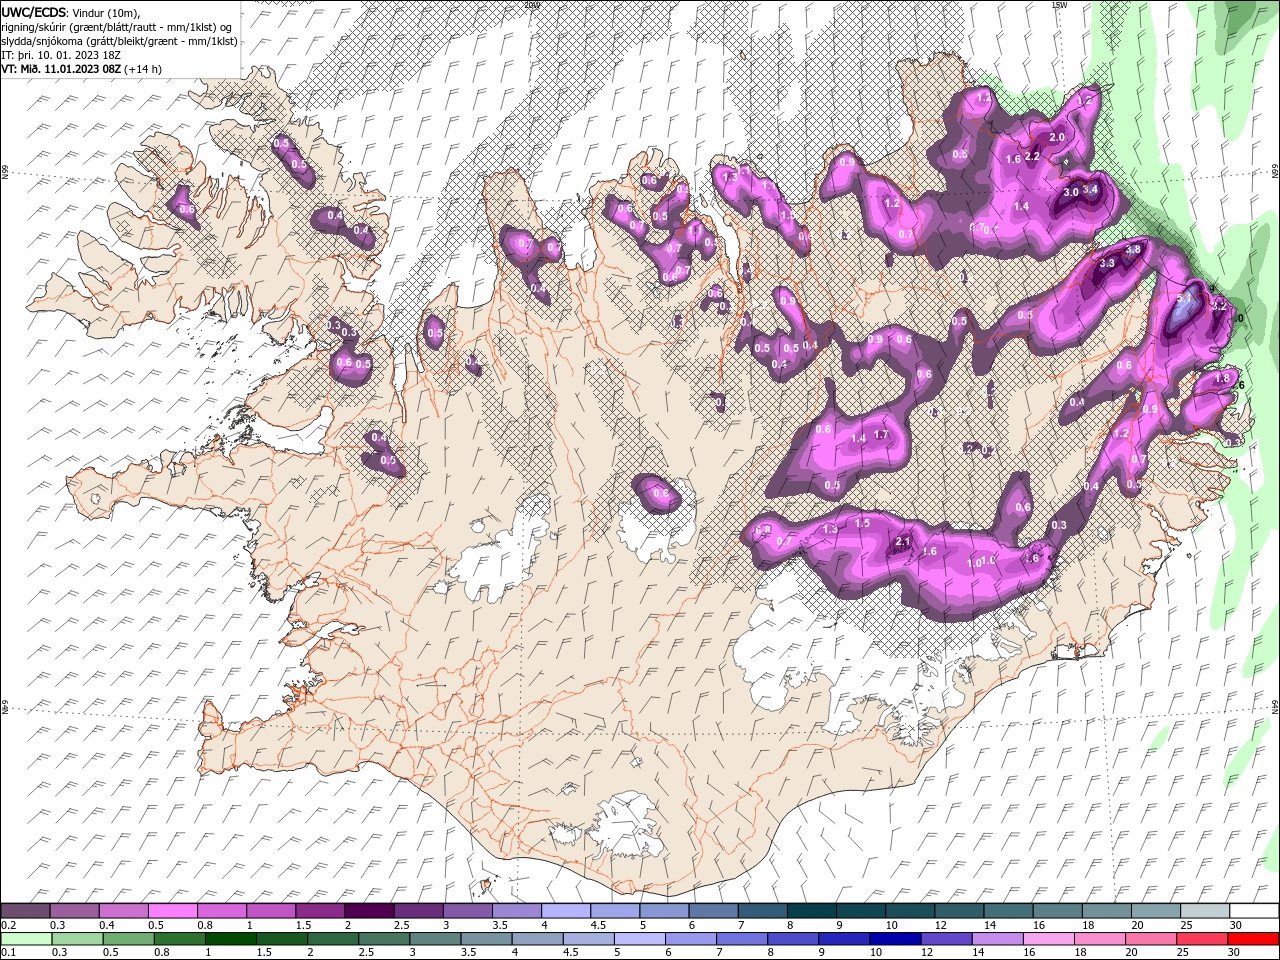Click the UWC/ECDS title text
Screen dimensions: 1280x960
tap(34, 12)
